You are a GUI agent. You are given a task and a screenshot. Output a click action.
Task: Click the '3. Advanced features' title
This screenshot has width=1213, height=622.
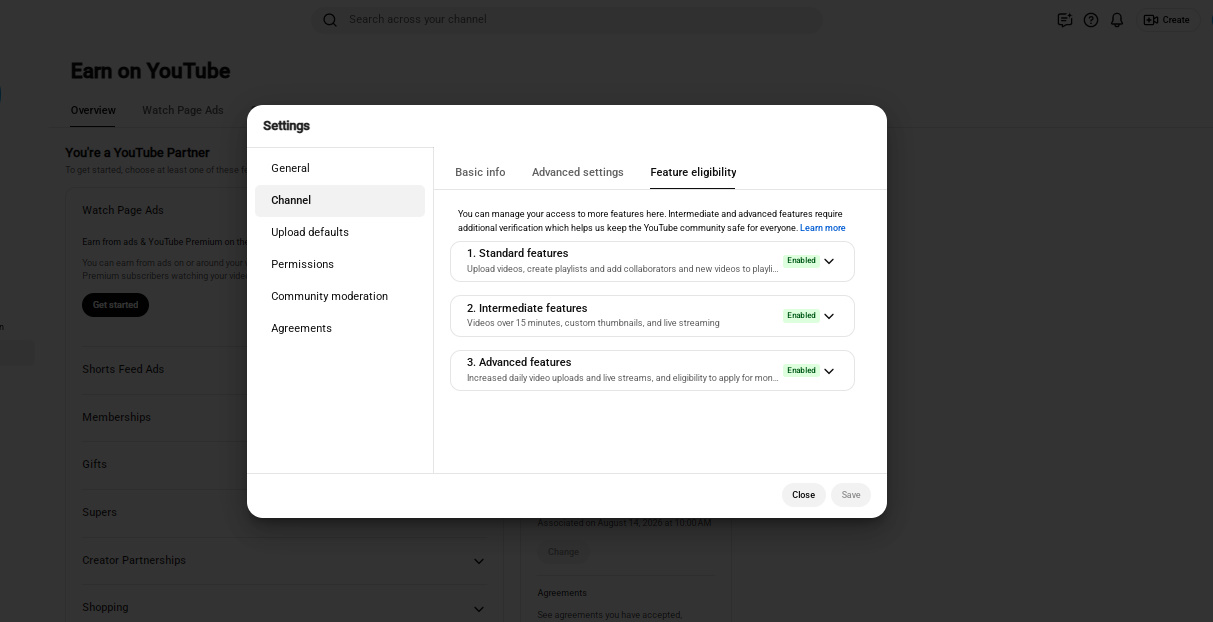(519, 362)
